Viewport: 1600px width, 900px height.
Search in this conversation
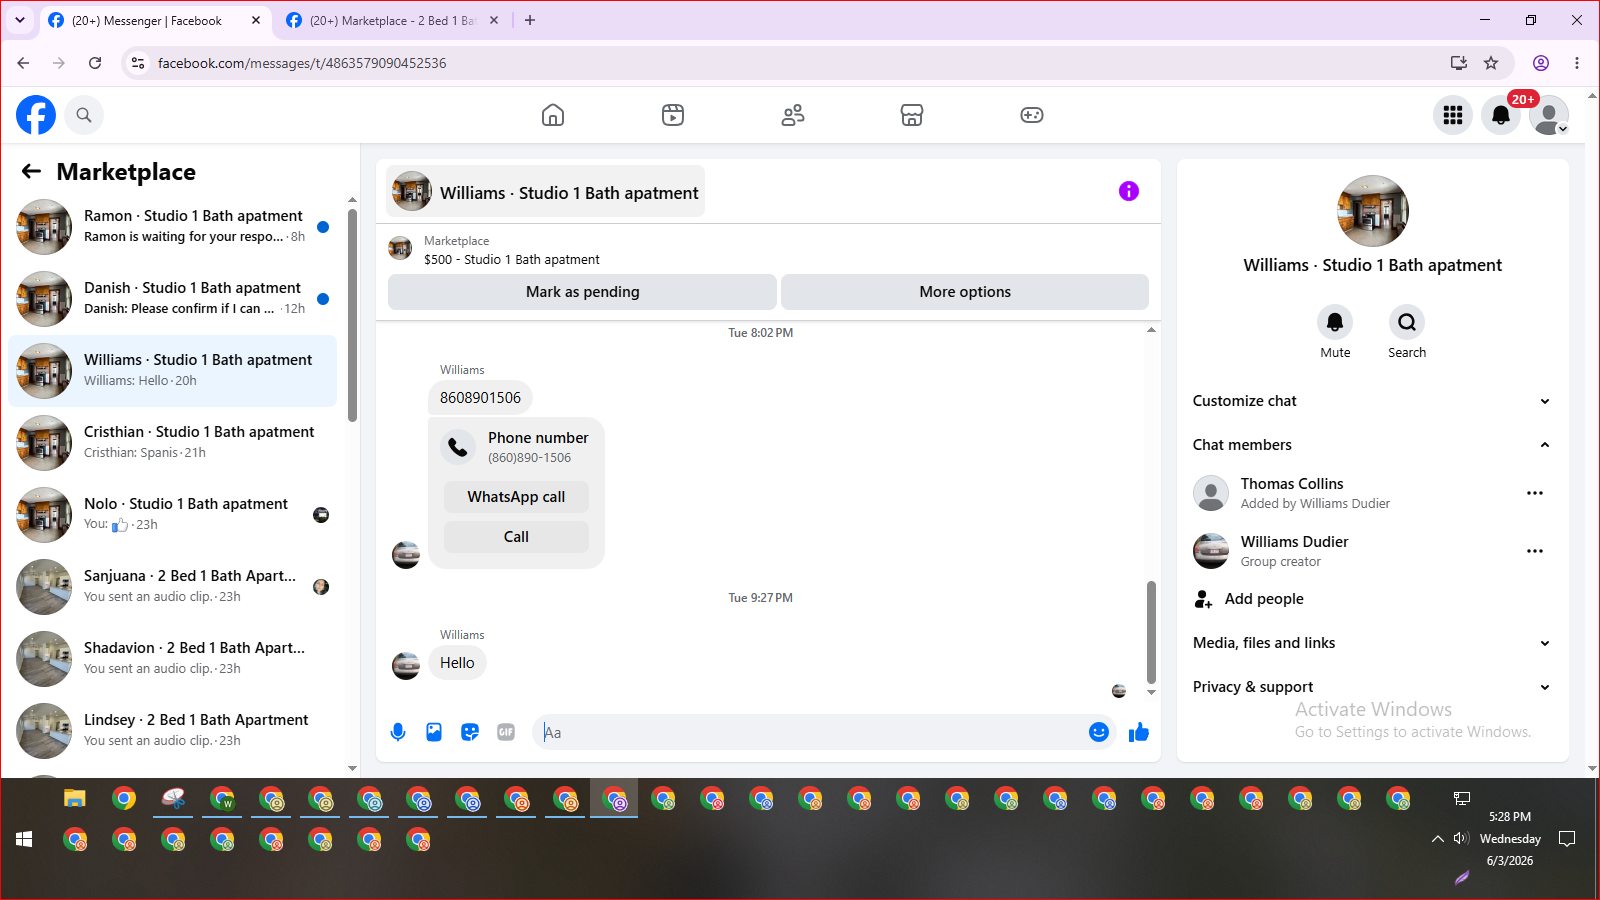[x=1407, y=322]
